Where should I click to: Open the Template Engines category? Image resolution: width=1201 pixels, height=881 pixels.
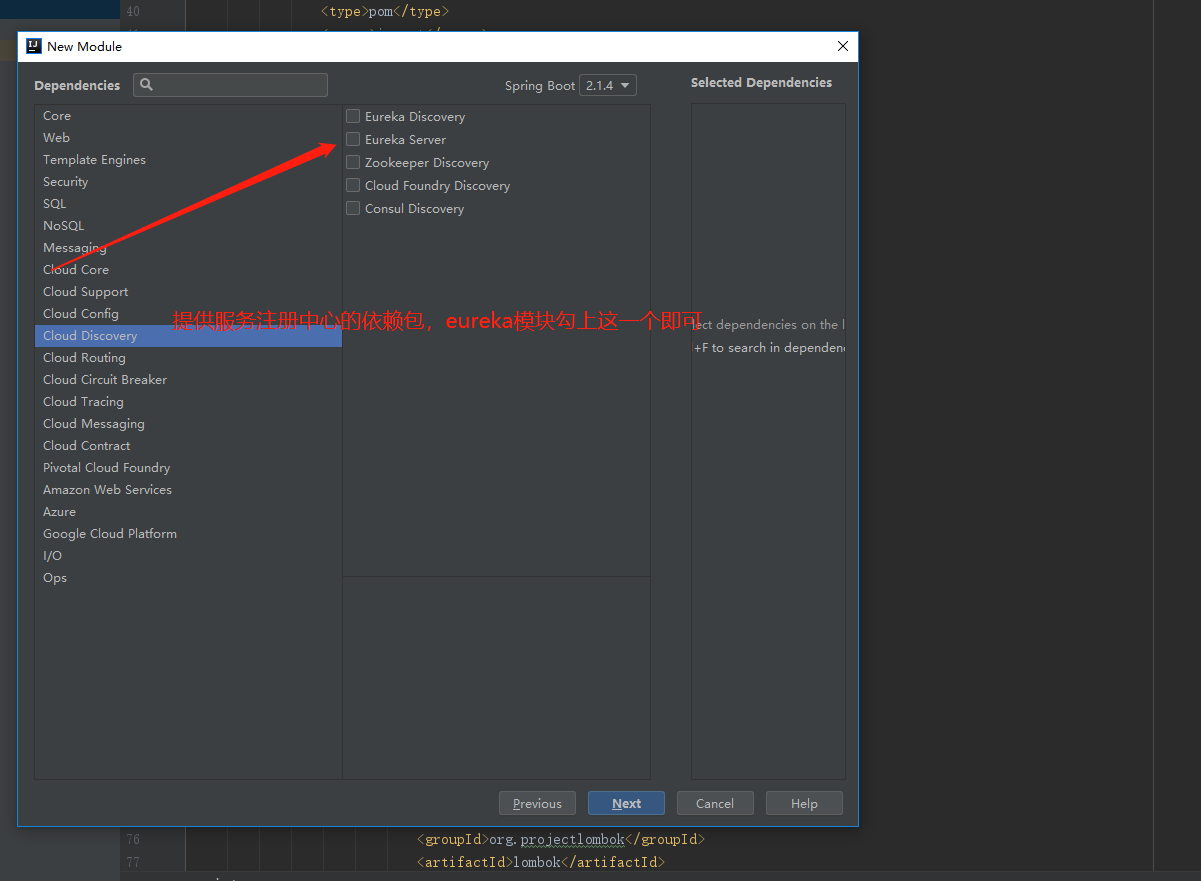coord(188,160)
